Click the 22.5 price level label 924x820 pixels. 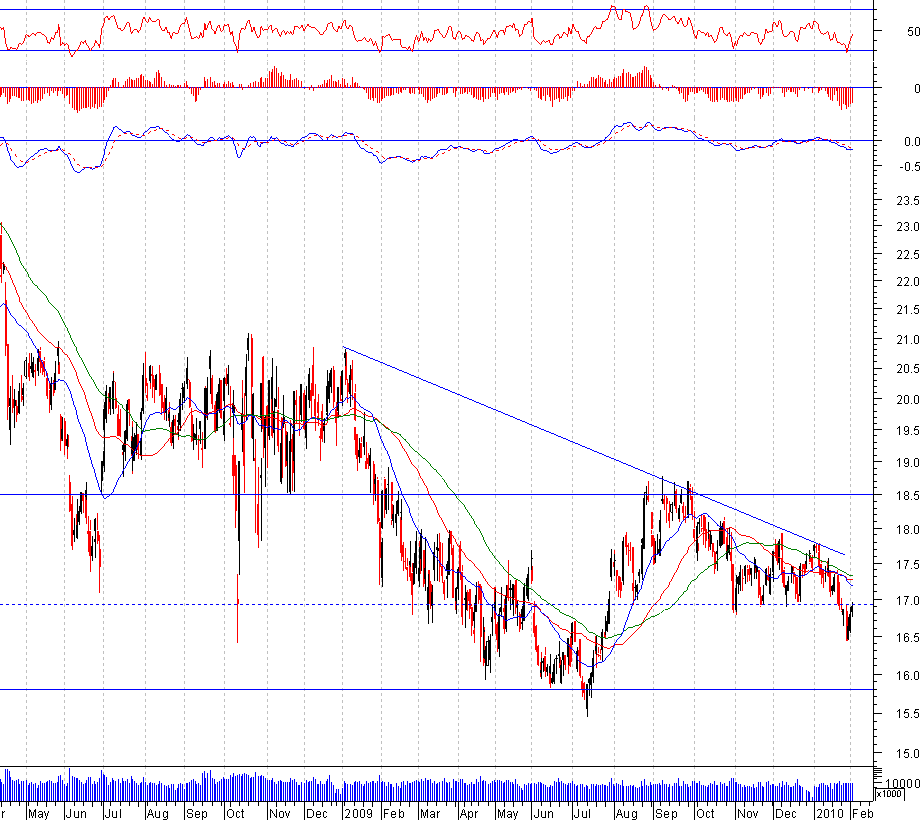click(908, 254)
